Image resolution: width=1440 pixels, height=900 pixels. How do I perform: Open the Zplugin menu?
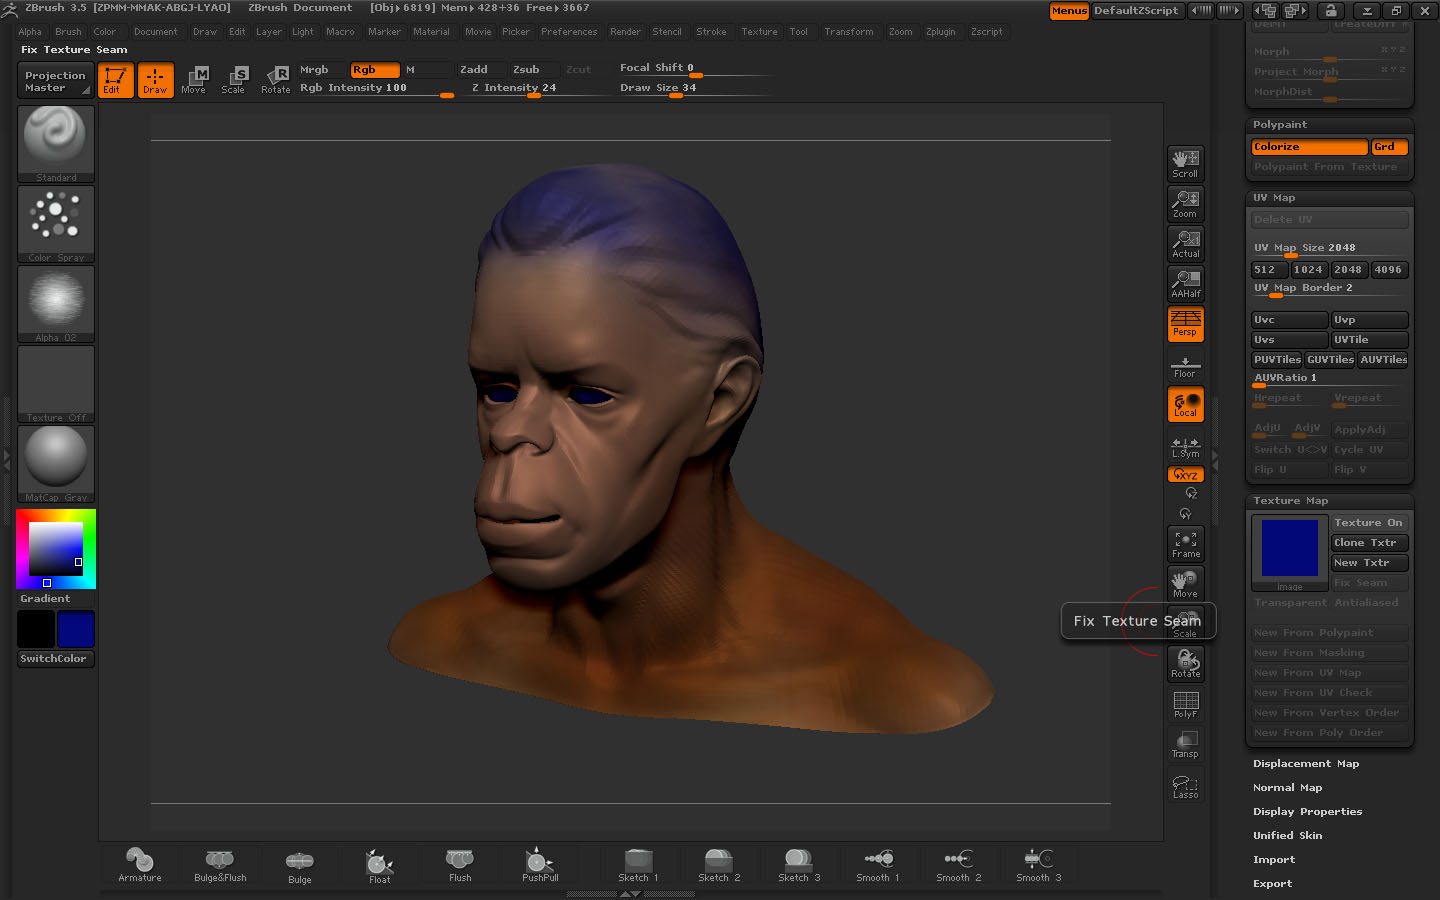(x=940, y=32)
